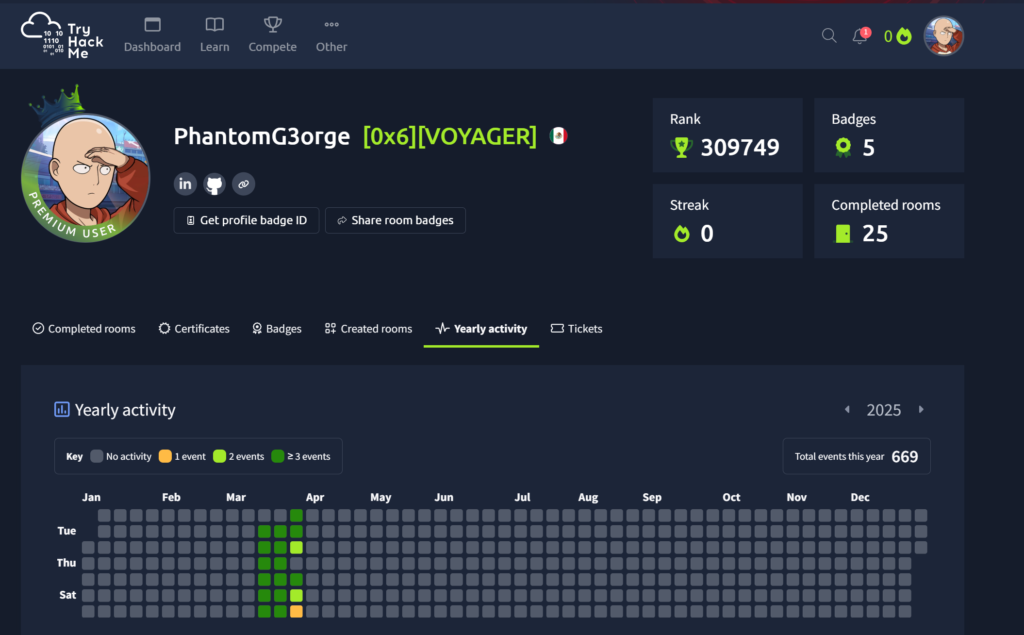Click the May month label
1024x635 pixels.
(381, 497)
